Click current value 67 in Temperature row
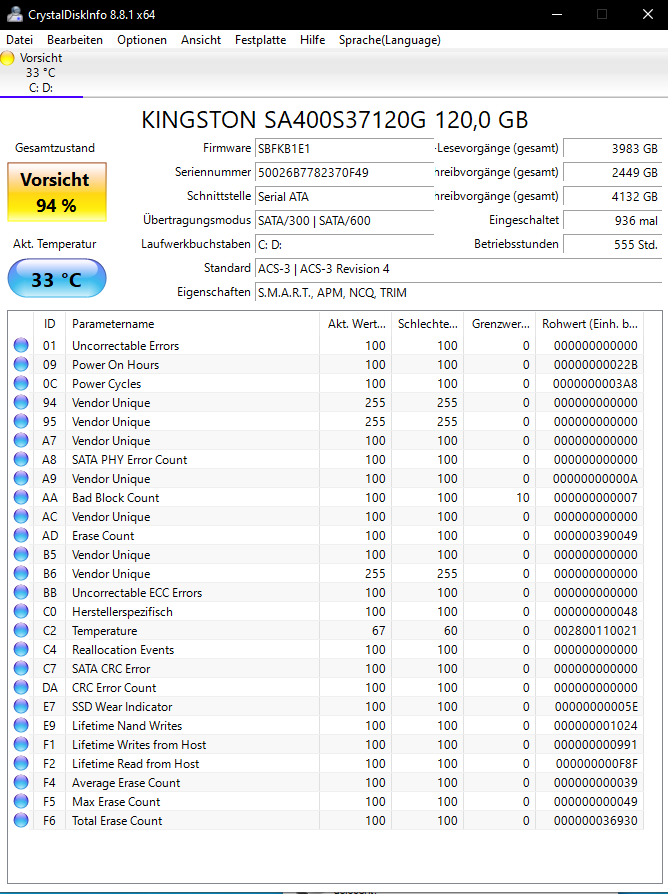Screen dimensions: 668x894 [x=378, y=631]
